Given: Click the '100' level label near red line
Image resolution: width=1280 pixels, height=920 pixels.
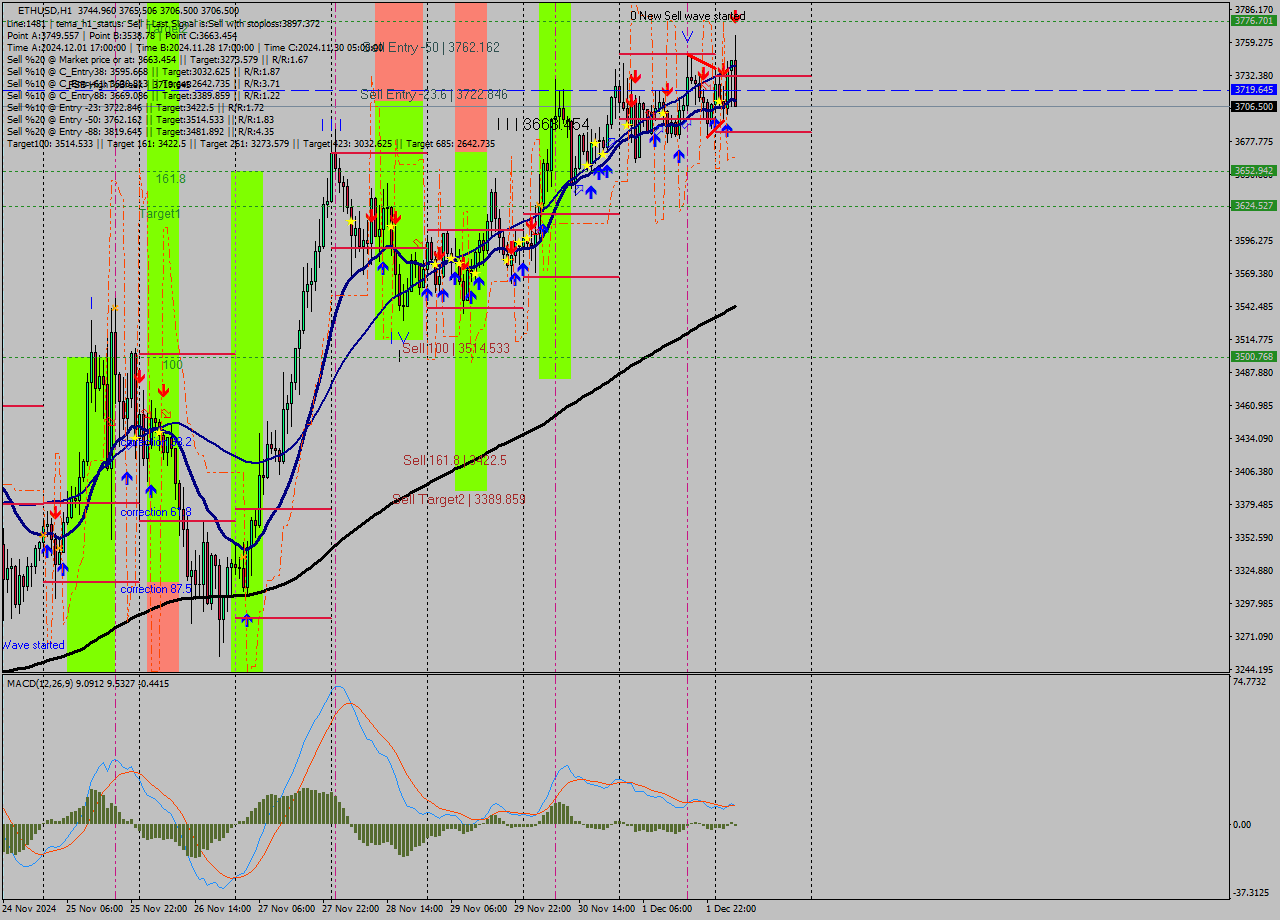Looking at the screenshot, I should (172, 365).
